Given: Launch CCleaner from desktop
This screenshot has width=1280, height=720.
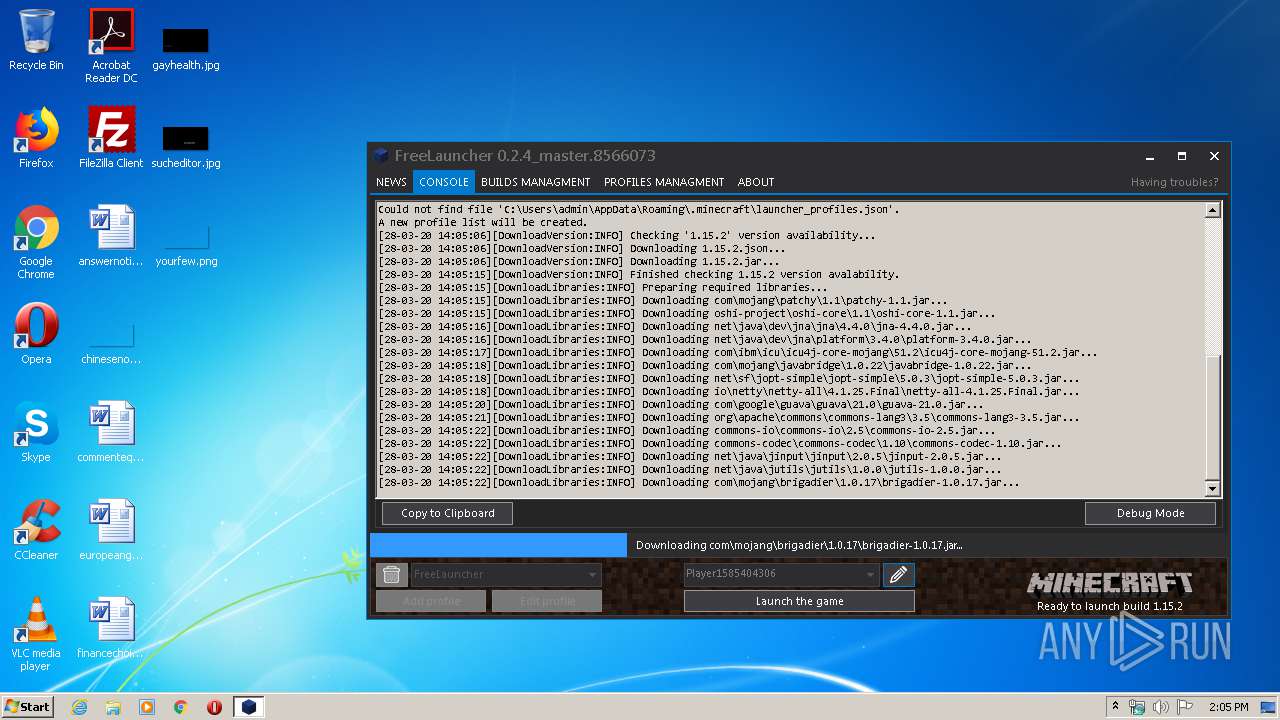Looking at the screenshot, I should (36, 530).
